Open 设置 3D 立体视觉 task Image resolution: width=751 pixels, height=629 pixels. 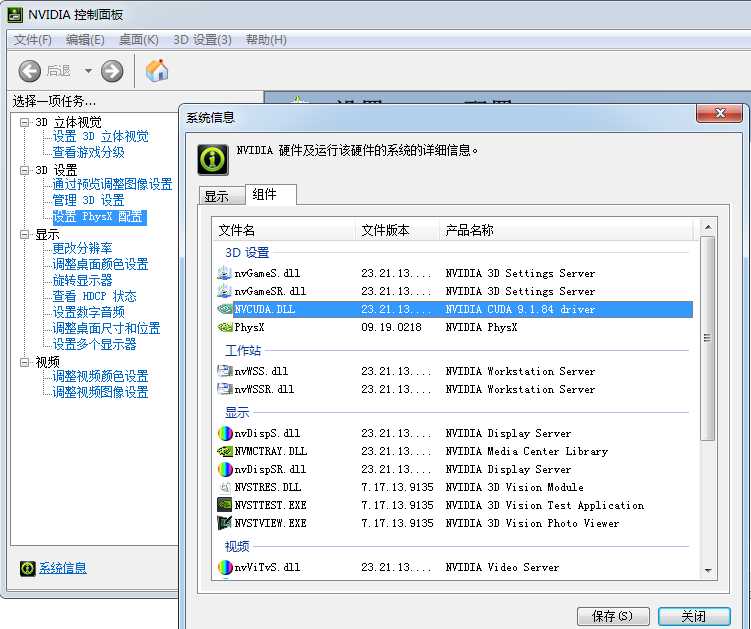101,137
